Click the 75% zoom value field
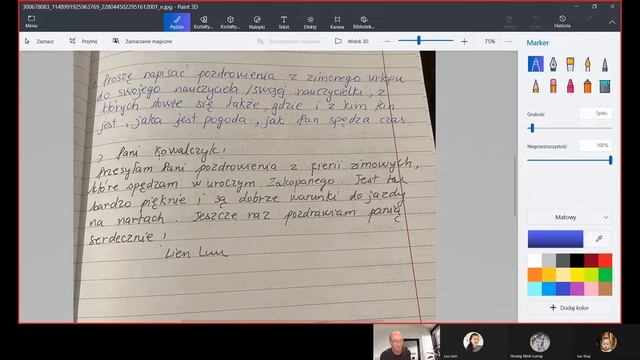This screenshot has height=360, width=640. tap(489, 41)
